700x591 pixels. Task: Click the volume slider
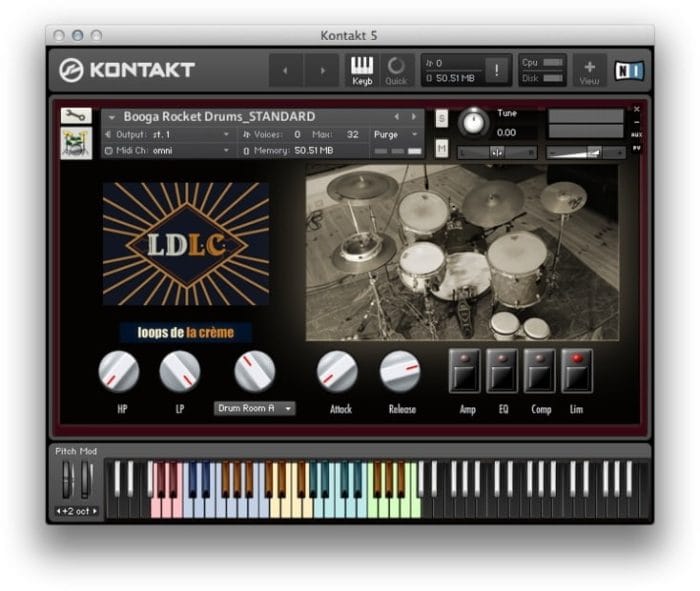coord(586,153)
